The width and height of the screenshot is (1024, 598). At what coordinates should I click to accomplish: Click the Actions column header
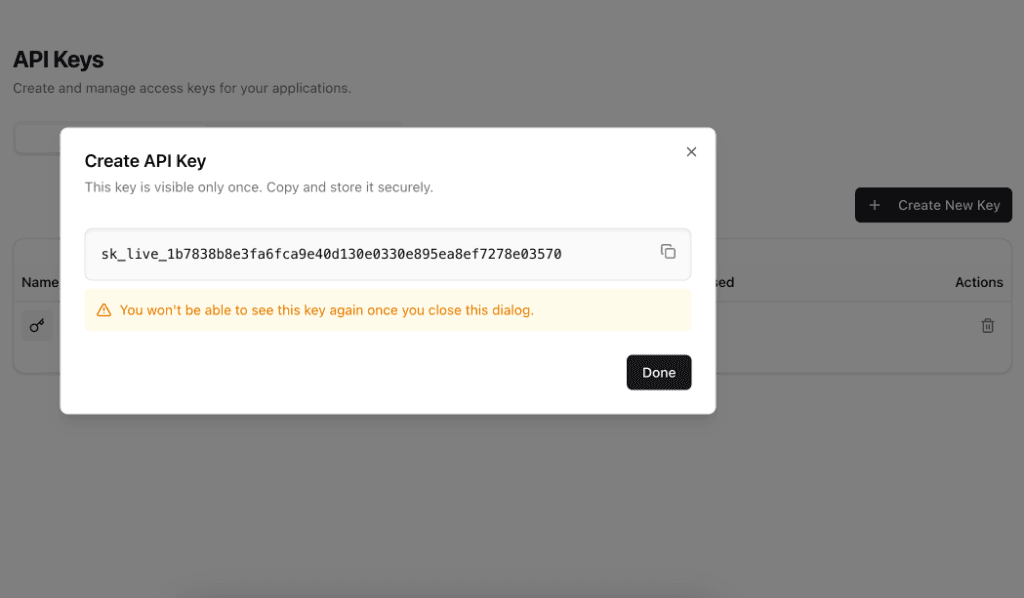[x=979, y=282]
